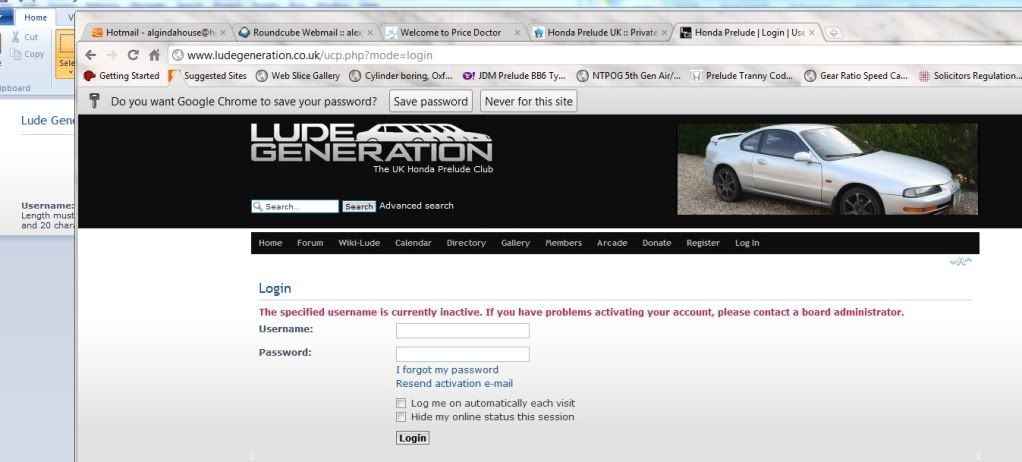
Task: Submit the form with Login button
Action: coord(413,438)
